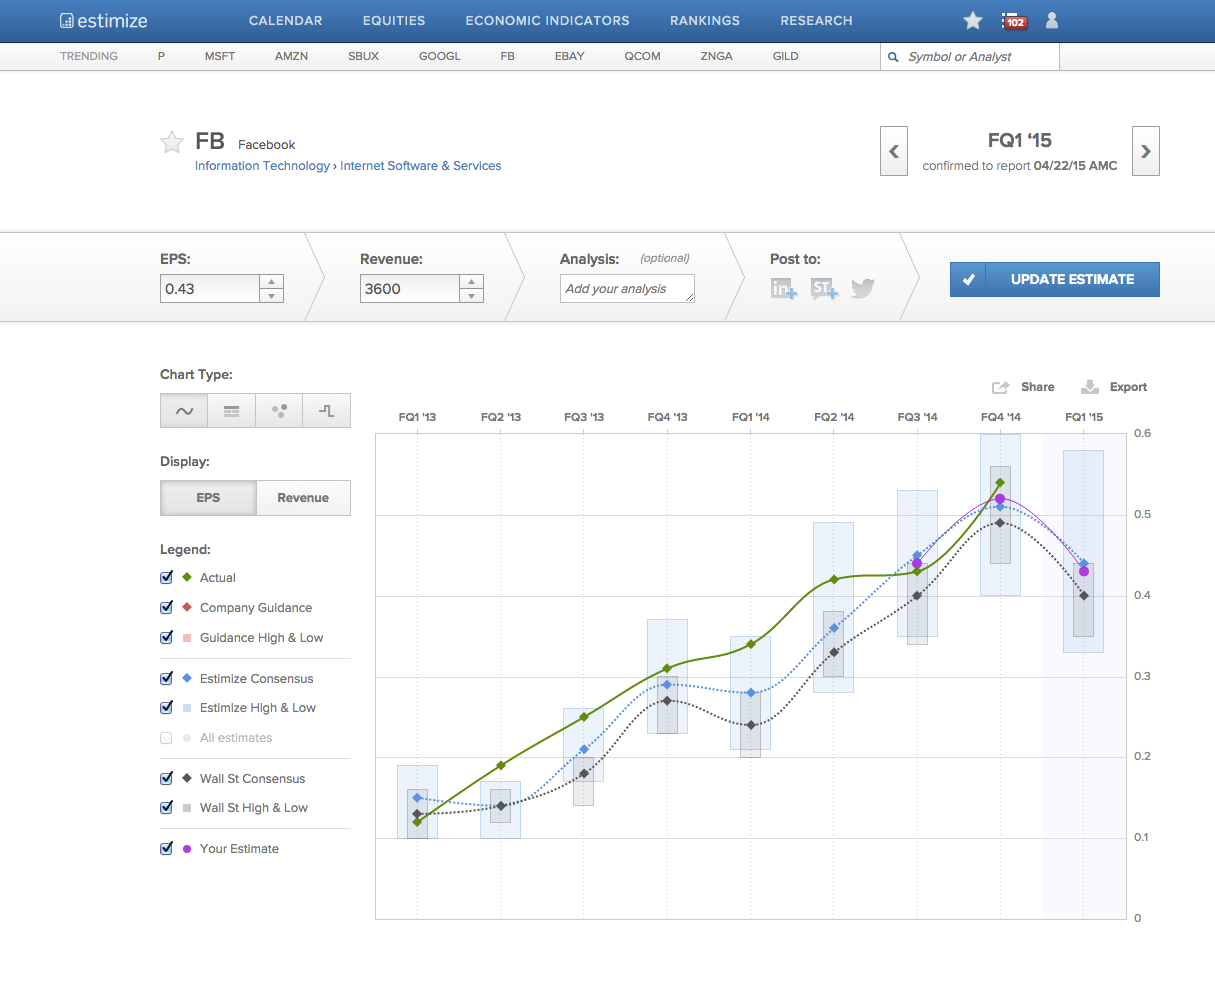
Task: Open the user profile icon
Action: coord(1052,21)
